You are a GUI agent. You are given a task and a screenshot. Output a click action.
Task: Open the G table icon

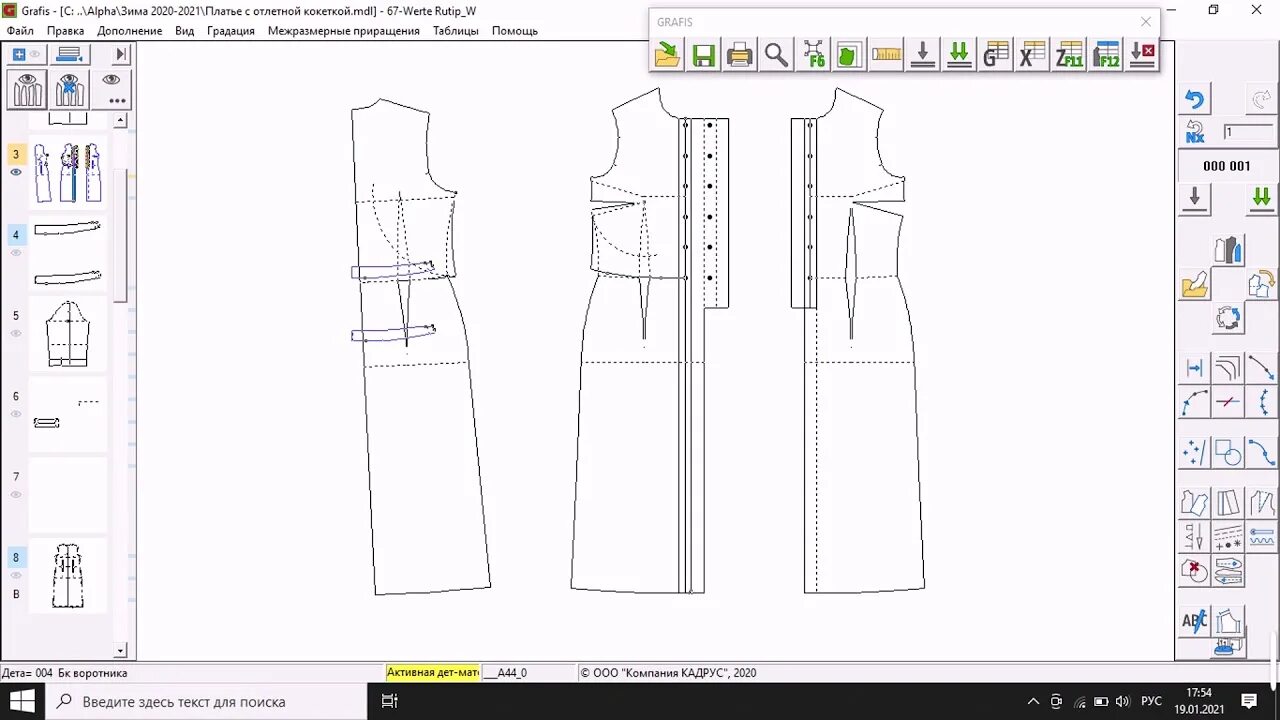click(995, 55)
